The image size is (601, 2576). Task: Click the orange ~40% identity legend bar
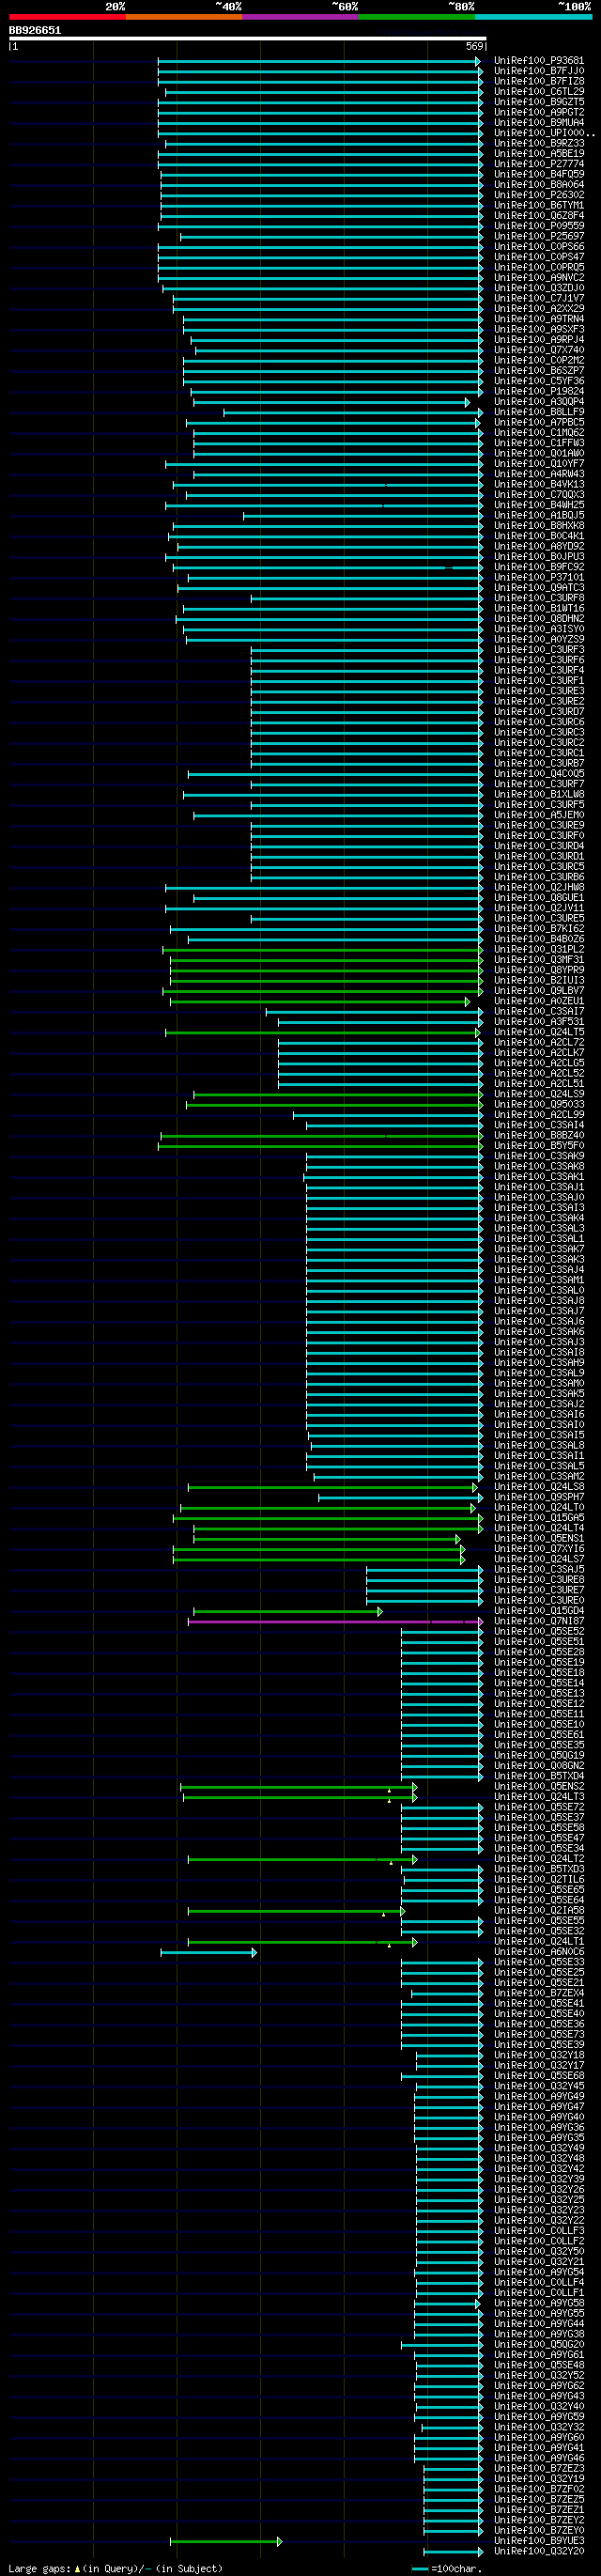[184, 17]
